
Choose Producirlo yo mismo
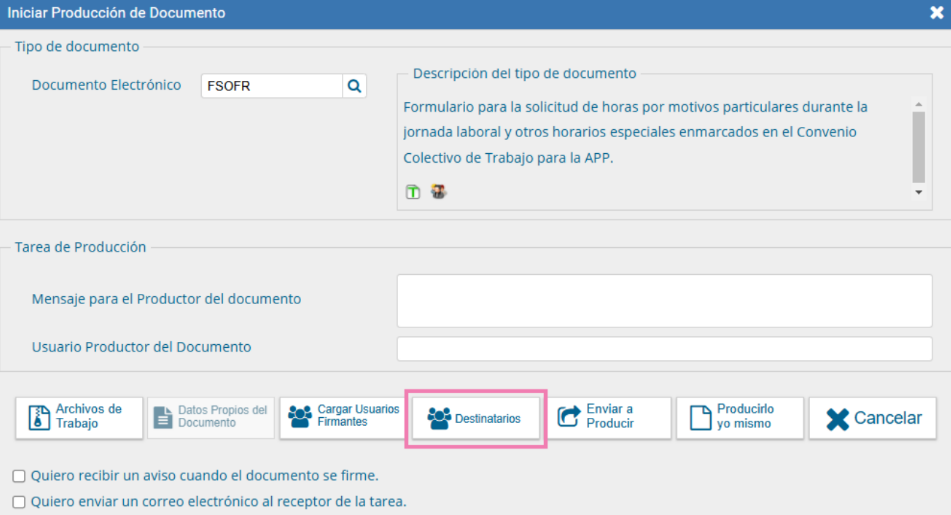pyautogui.click(x=739, y=416)
